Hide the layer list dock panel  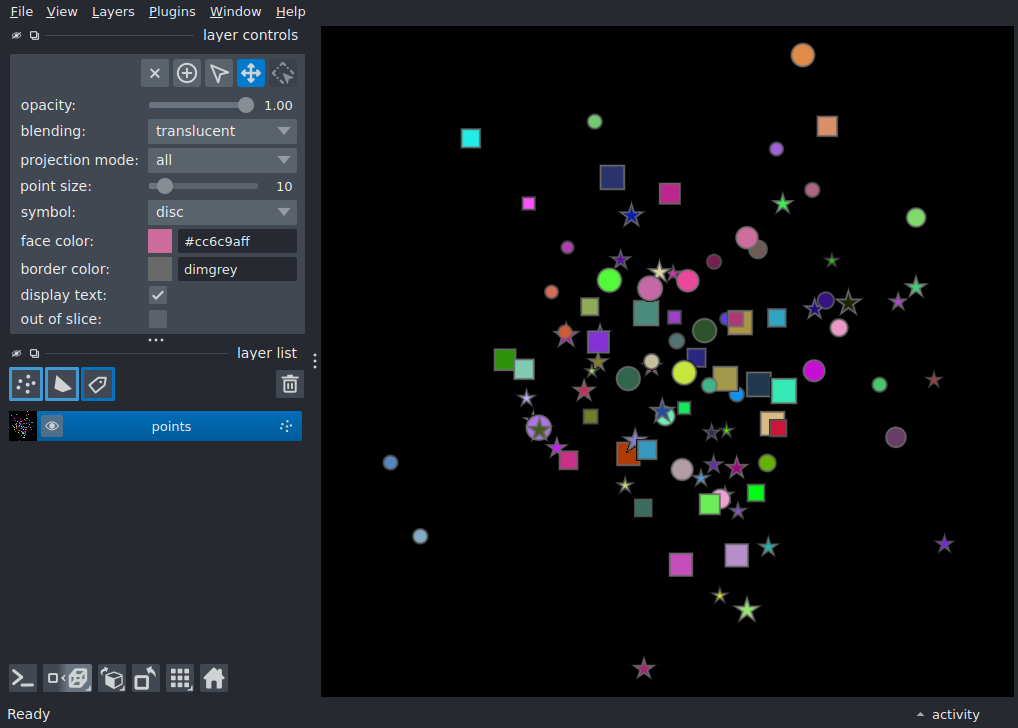[17, 353]
